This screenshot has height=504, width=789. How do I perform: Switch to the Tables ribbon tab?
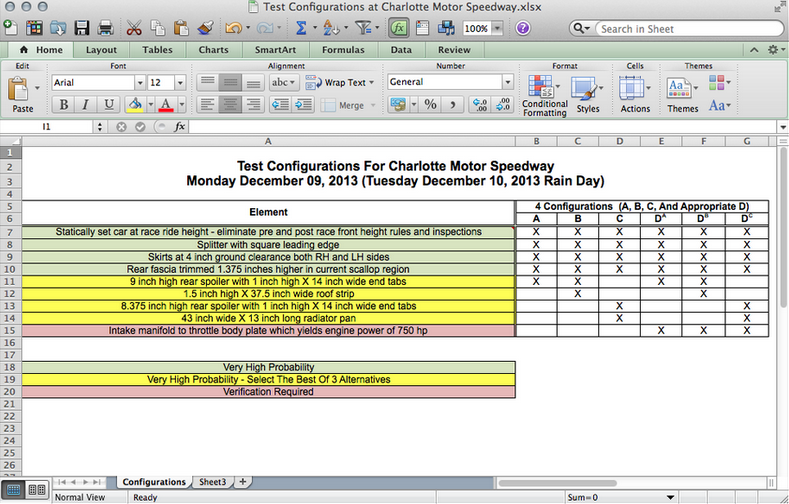[x=157, y=50]
